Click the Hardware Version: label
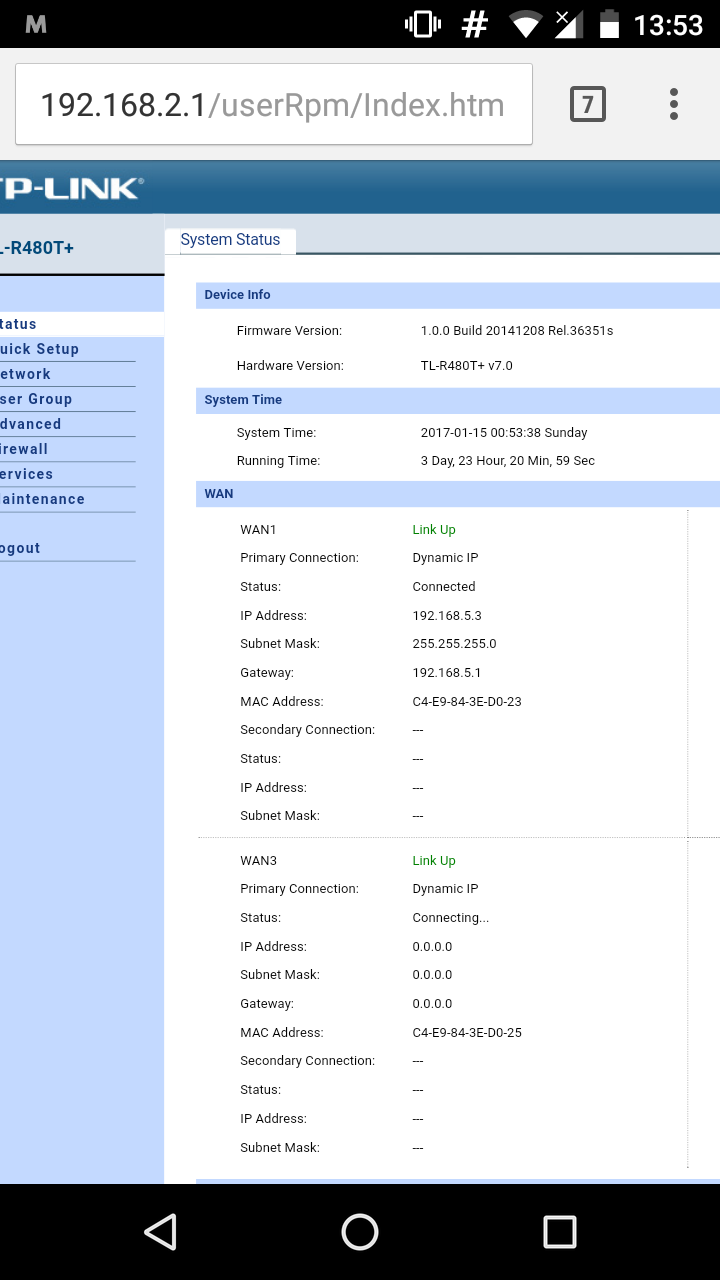 pos(290,366)
